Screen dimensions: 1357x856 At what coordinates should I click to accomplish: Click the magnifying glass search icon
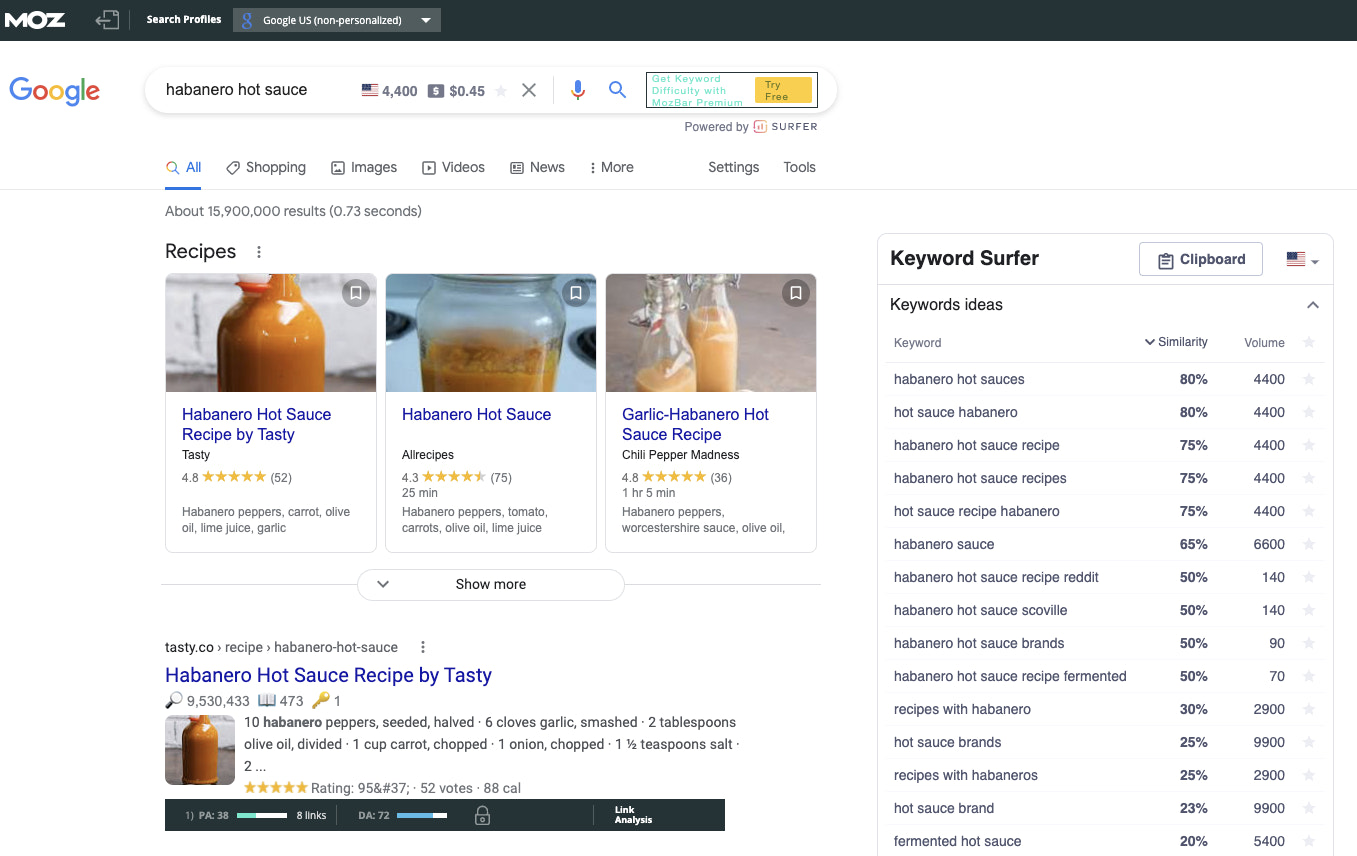click(617, 89)
